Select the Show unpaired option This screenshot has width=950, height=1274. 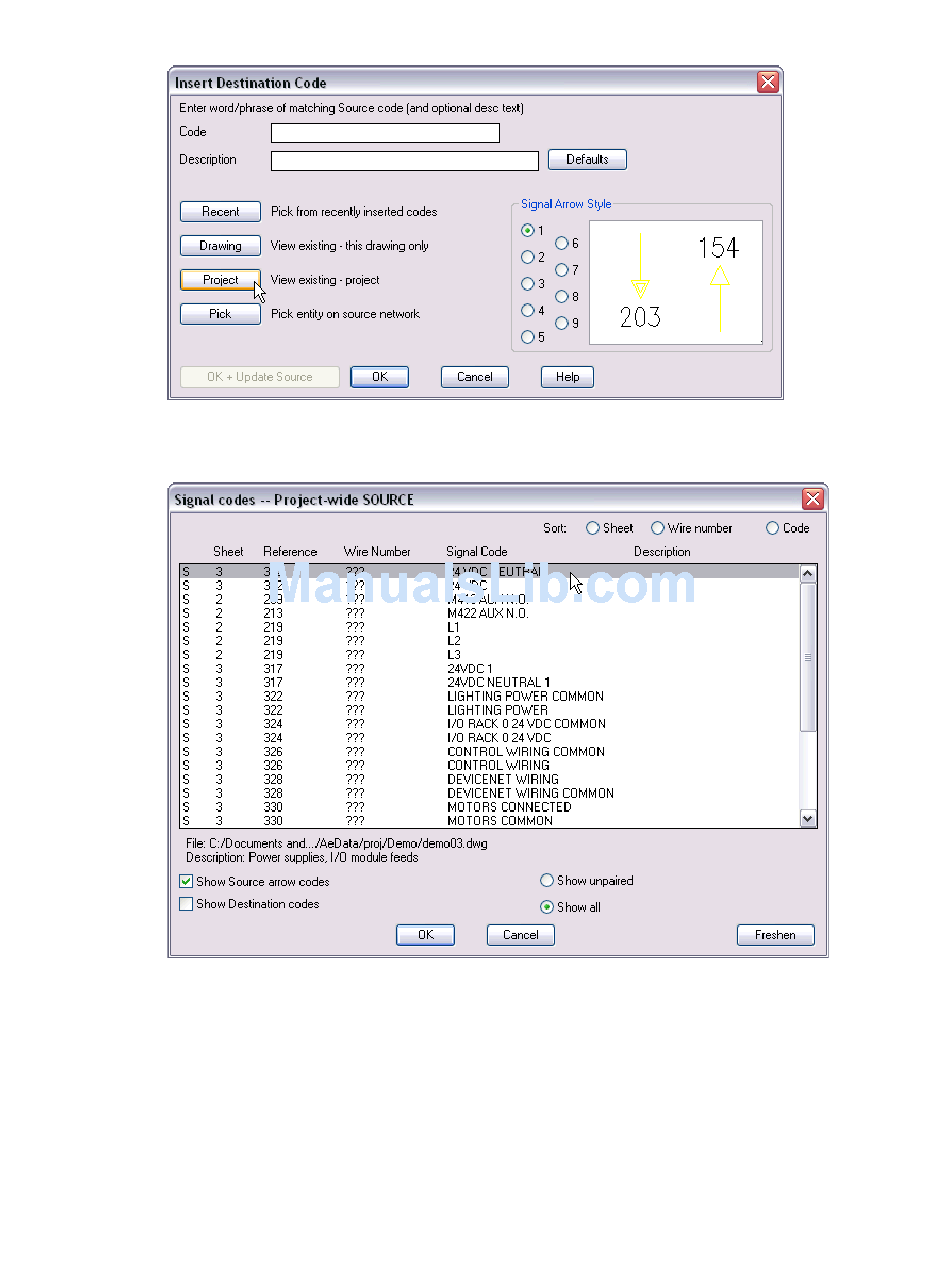click(547, 881)
